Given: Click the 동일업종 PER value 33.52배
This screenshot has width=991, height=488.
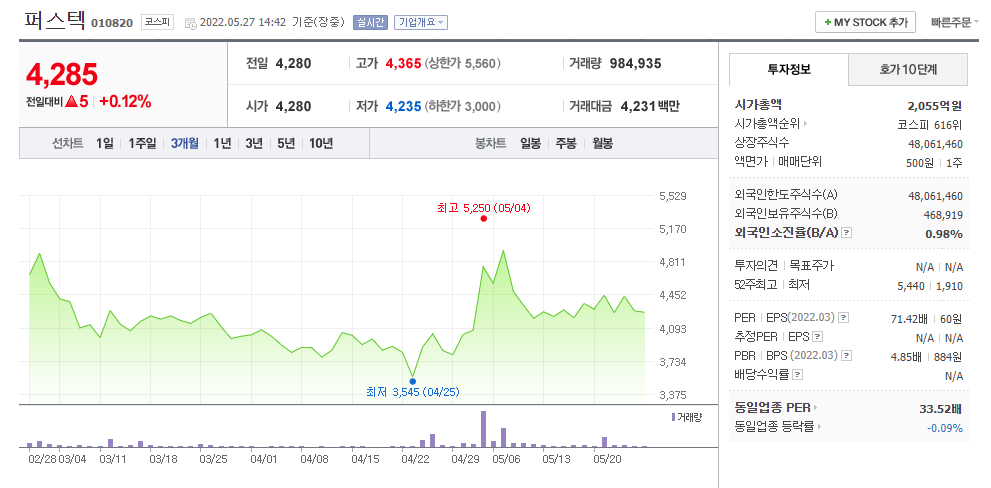Looking at the screenshot, I should [x=941, y=409].
